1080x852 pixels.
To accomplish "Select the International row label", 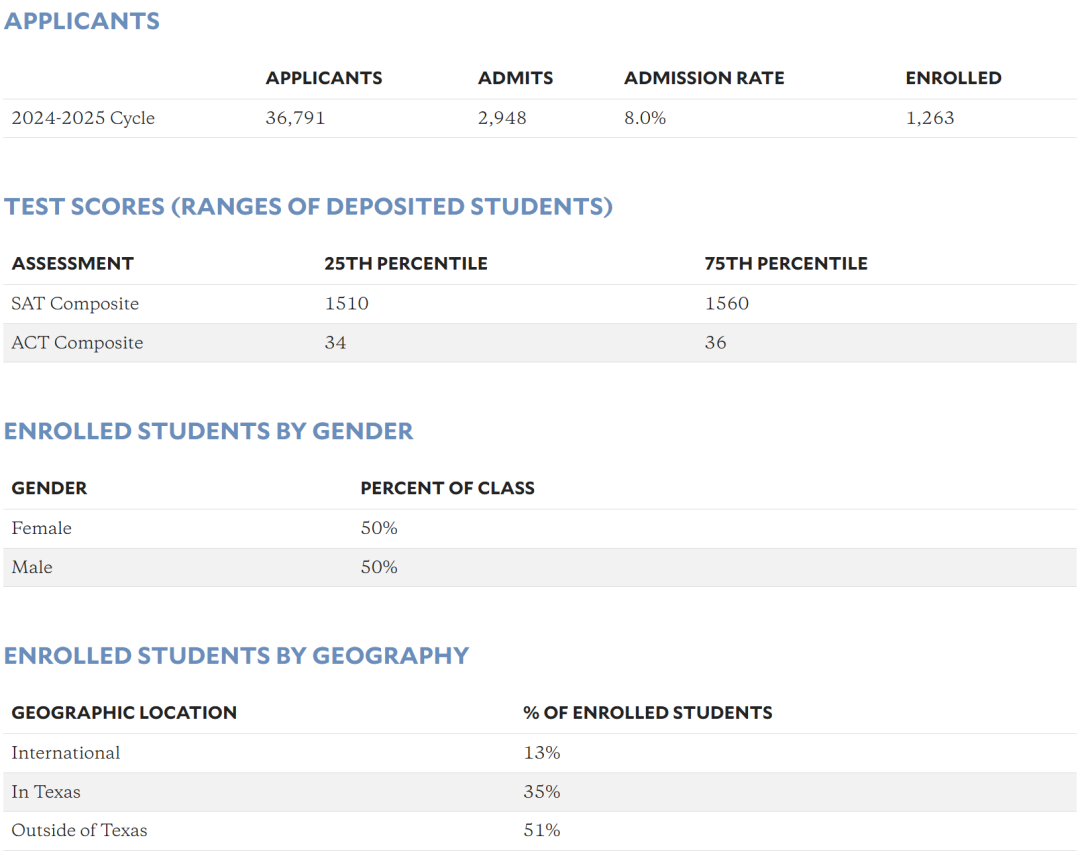I will (x=66, y=753).
